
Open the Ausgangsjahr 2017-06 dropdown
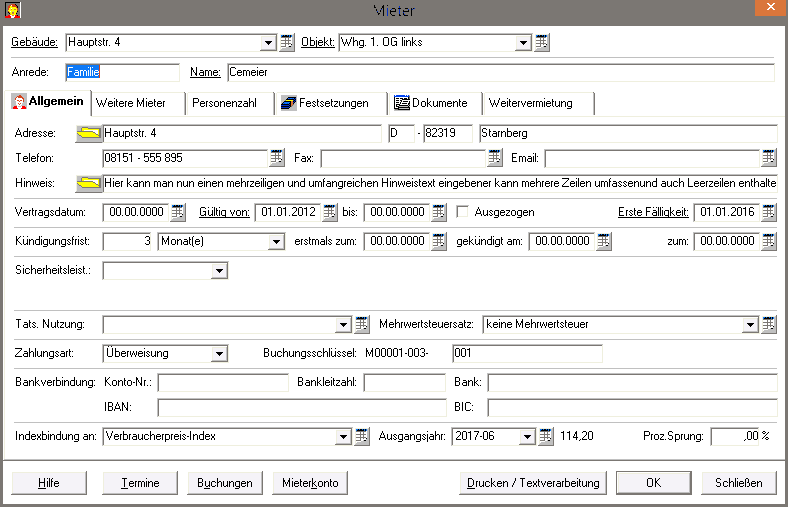pyautogui.click(x=527, y=436)
